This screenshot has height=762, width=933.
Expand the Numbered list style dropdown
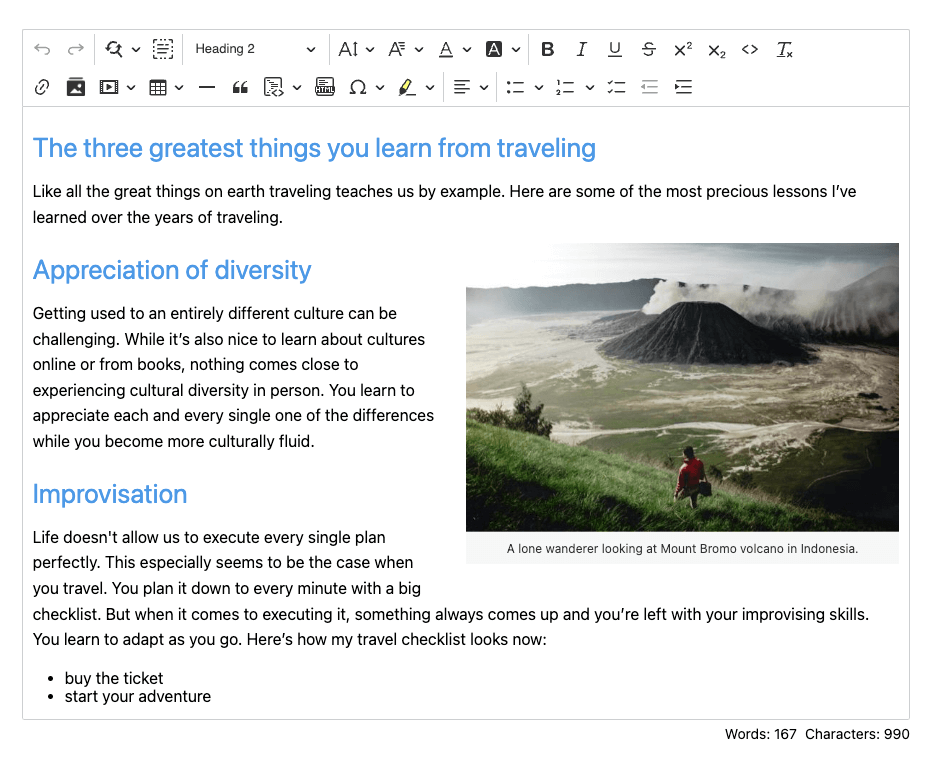click(589, 88)
